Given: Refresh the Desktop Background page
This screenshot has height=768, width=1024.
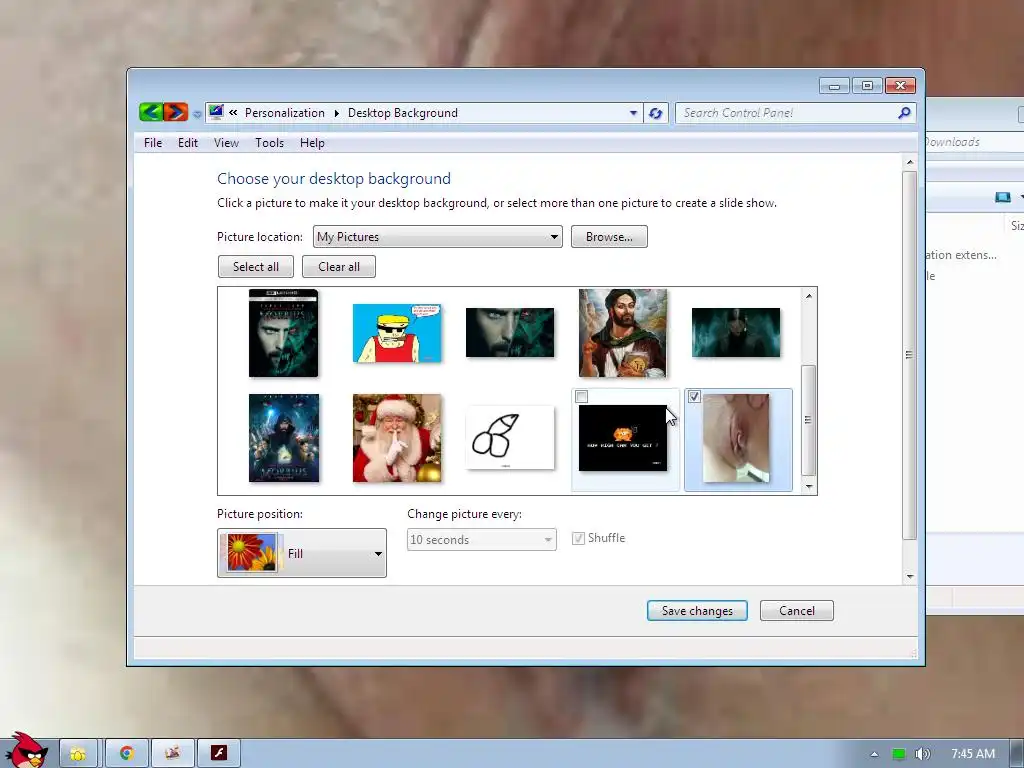Looking at the screenshot, I should (656, 113).
